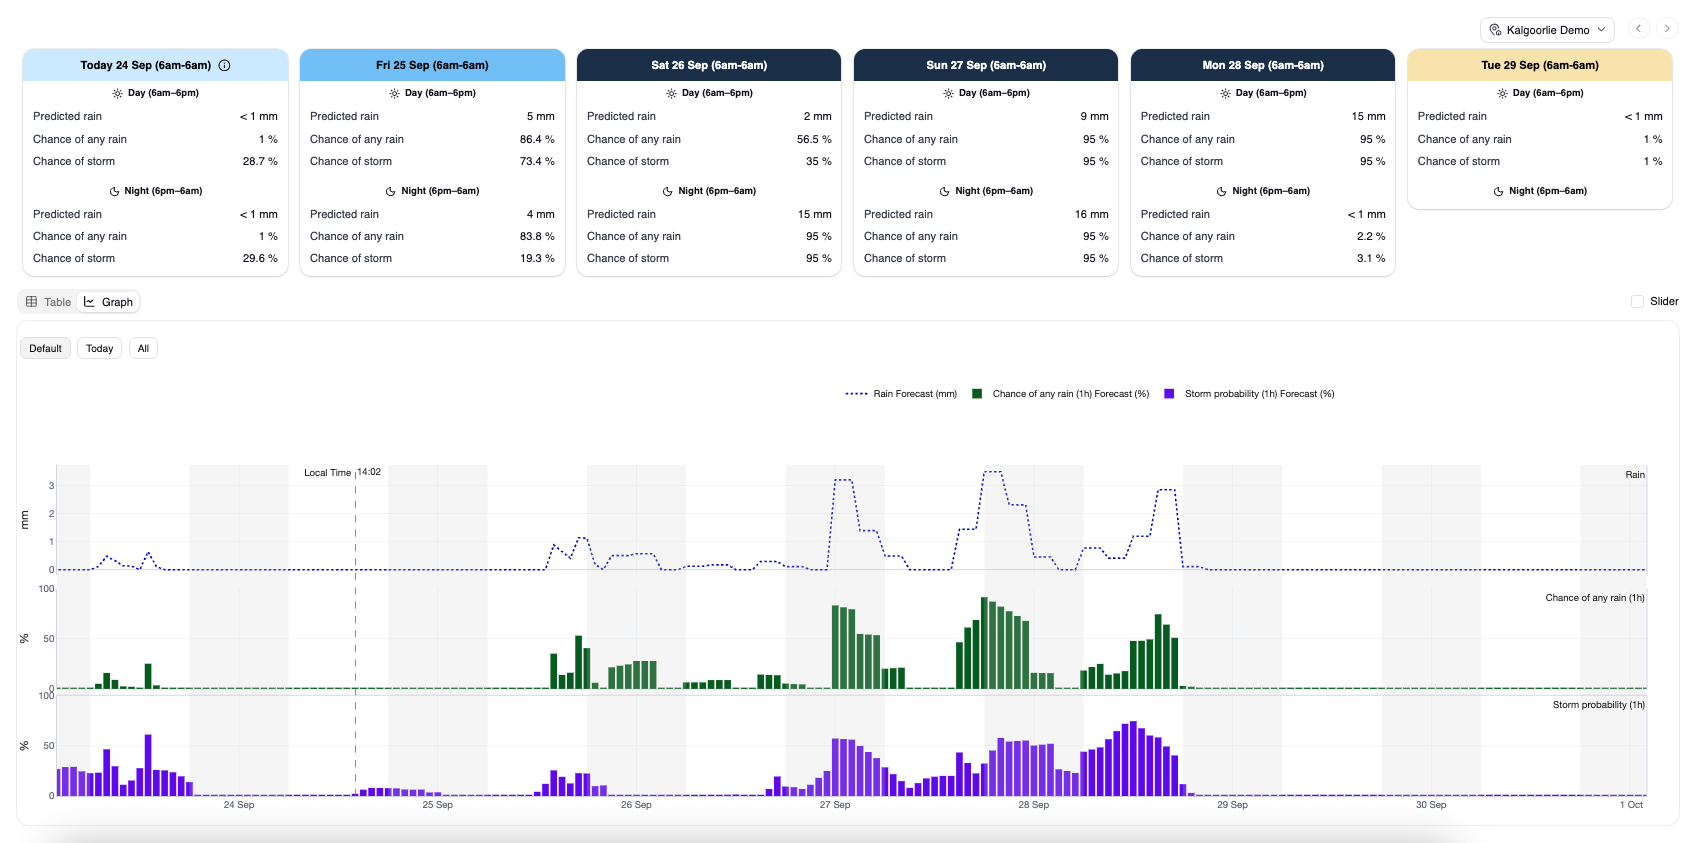Click the 27 Sep date axis label
This screenshot has width=1698, height=843.
[x=835, y=805]
